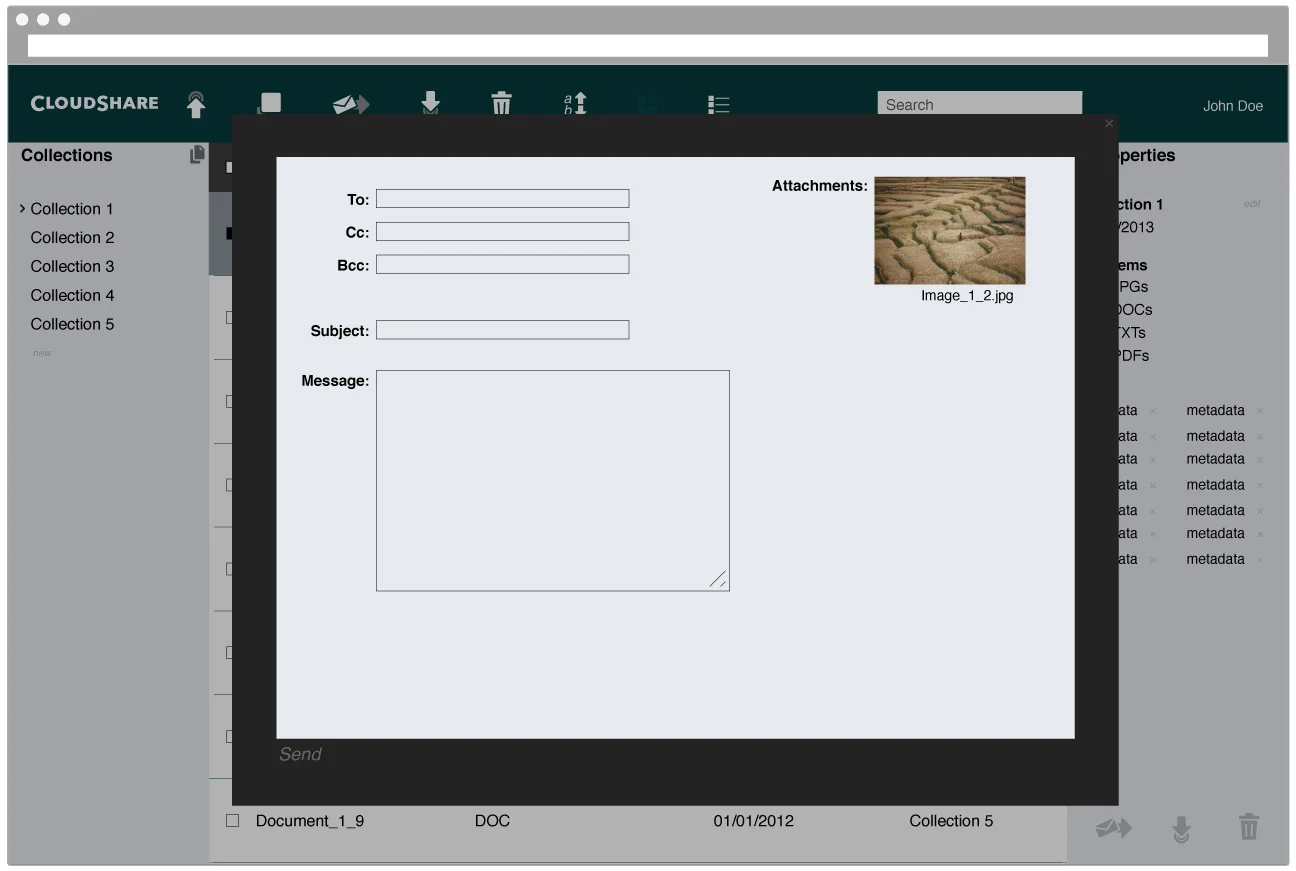The image size is (1296, 871).
Task: Click the copy icon beside Collections header
Action: pyautogui.click(x=197, y=155)
